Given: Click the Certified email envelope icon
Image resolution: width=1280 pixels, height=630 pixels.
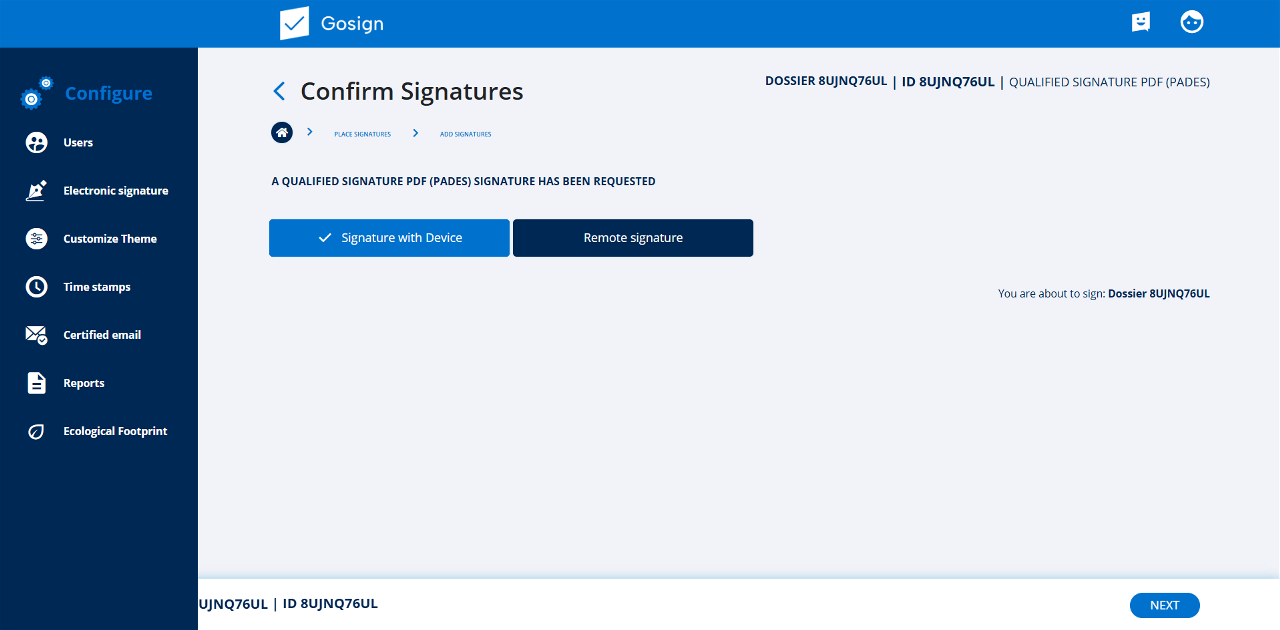Looking at the screenshot, I should (x=36, y=335).
